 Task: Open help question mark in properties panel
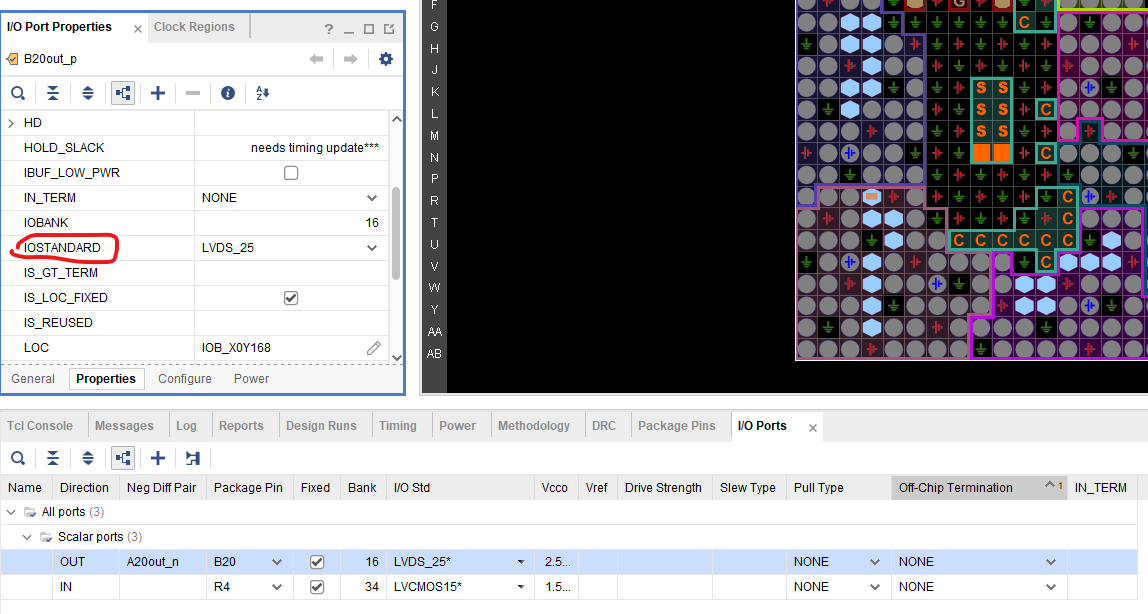[x=329, y=29]
